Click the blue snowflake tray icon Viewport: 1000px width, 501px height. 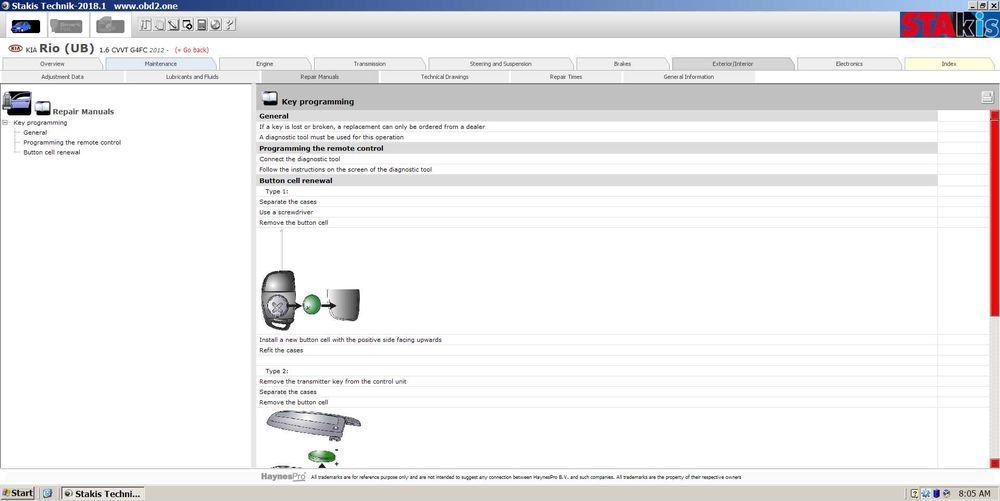click(925, 493)
